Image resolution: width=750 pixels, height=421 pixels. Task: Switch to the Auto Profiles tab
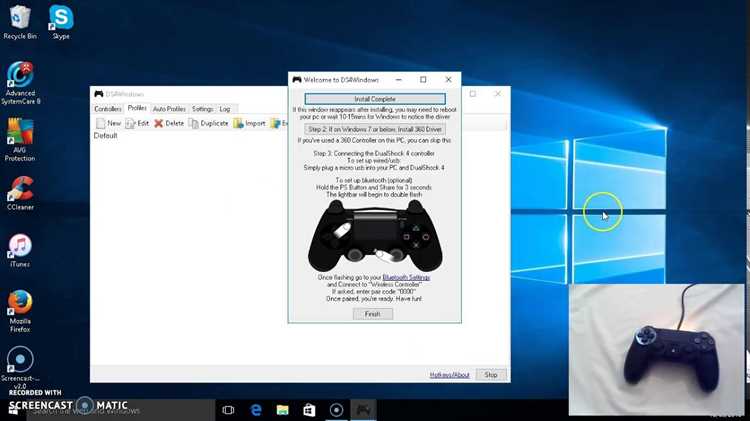169,109
